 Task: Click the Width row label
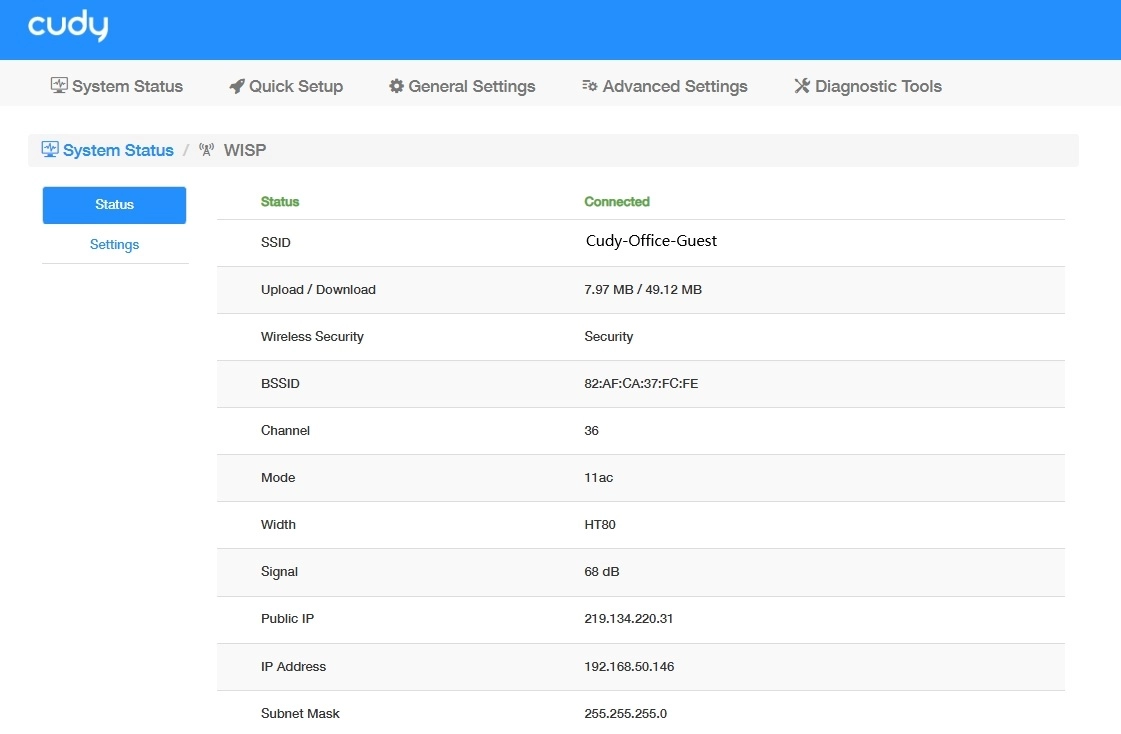tap(278, 525)
